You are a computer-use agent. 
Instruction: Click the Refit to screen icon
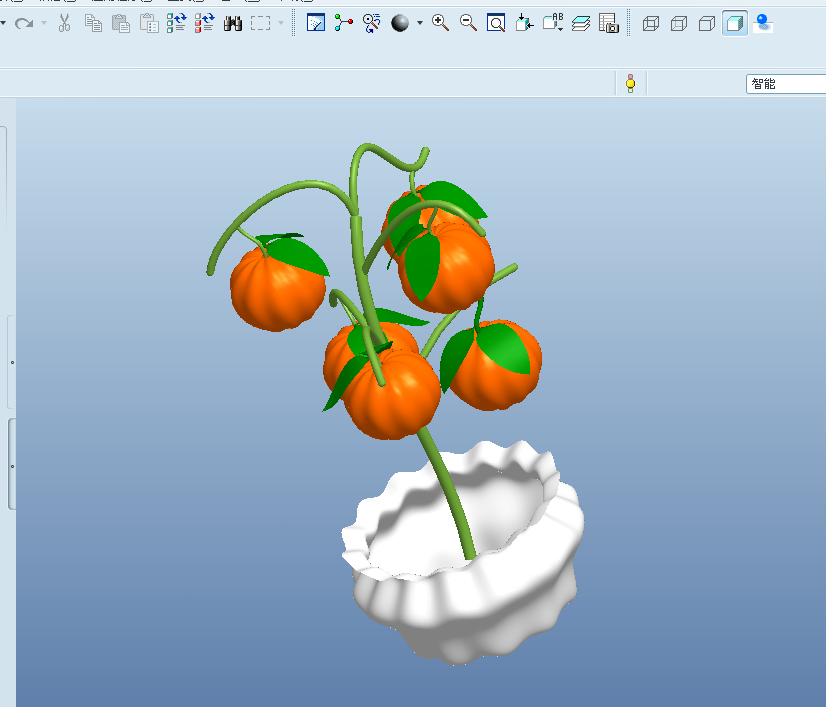pos(496,23)
